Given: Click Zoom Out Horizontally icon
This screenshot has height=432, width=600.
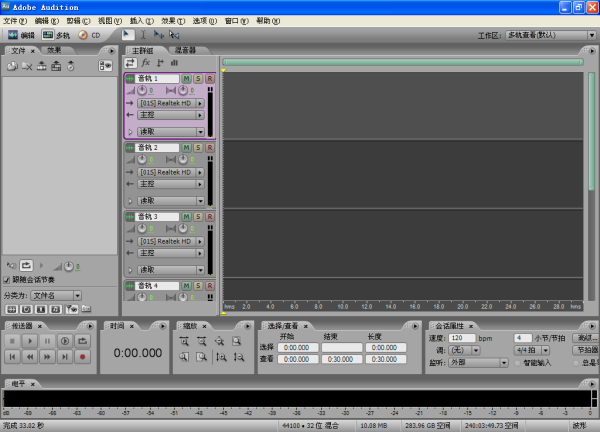Looking at the screenshot, I should 202,341.
